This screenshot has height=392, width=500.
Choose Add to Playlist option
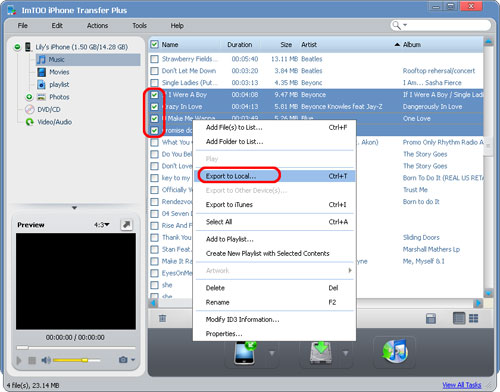point(275,239)
